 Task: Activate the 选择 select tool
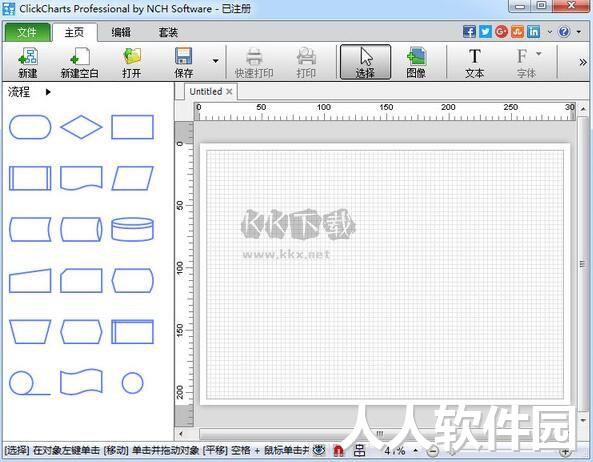tap(365, 62)
